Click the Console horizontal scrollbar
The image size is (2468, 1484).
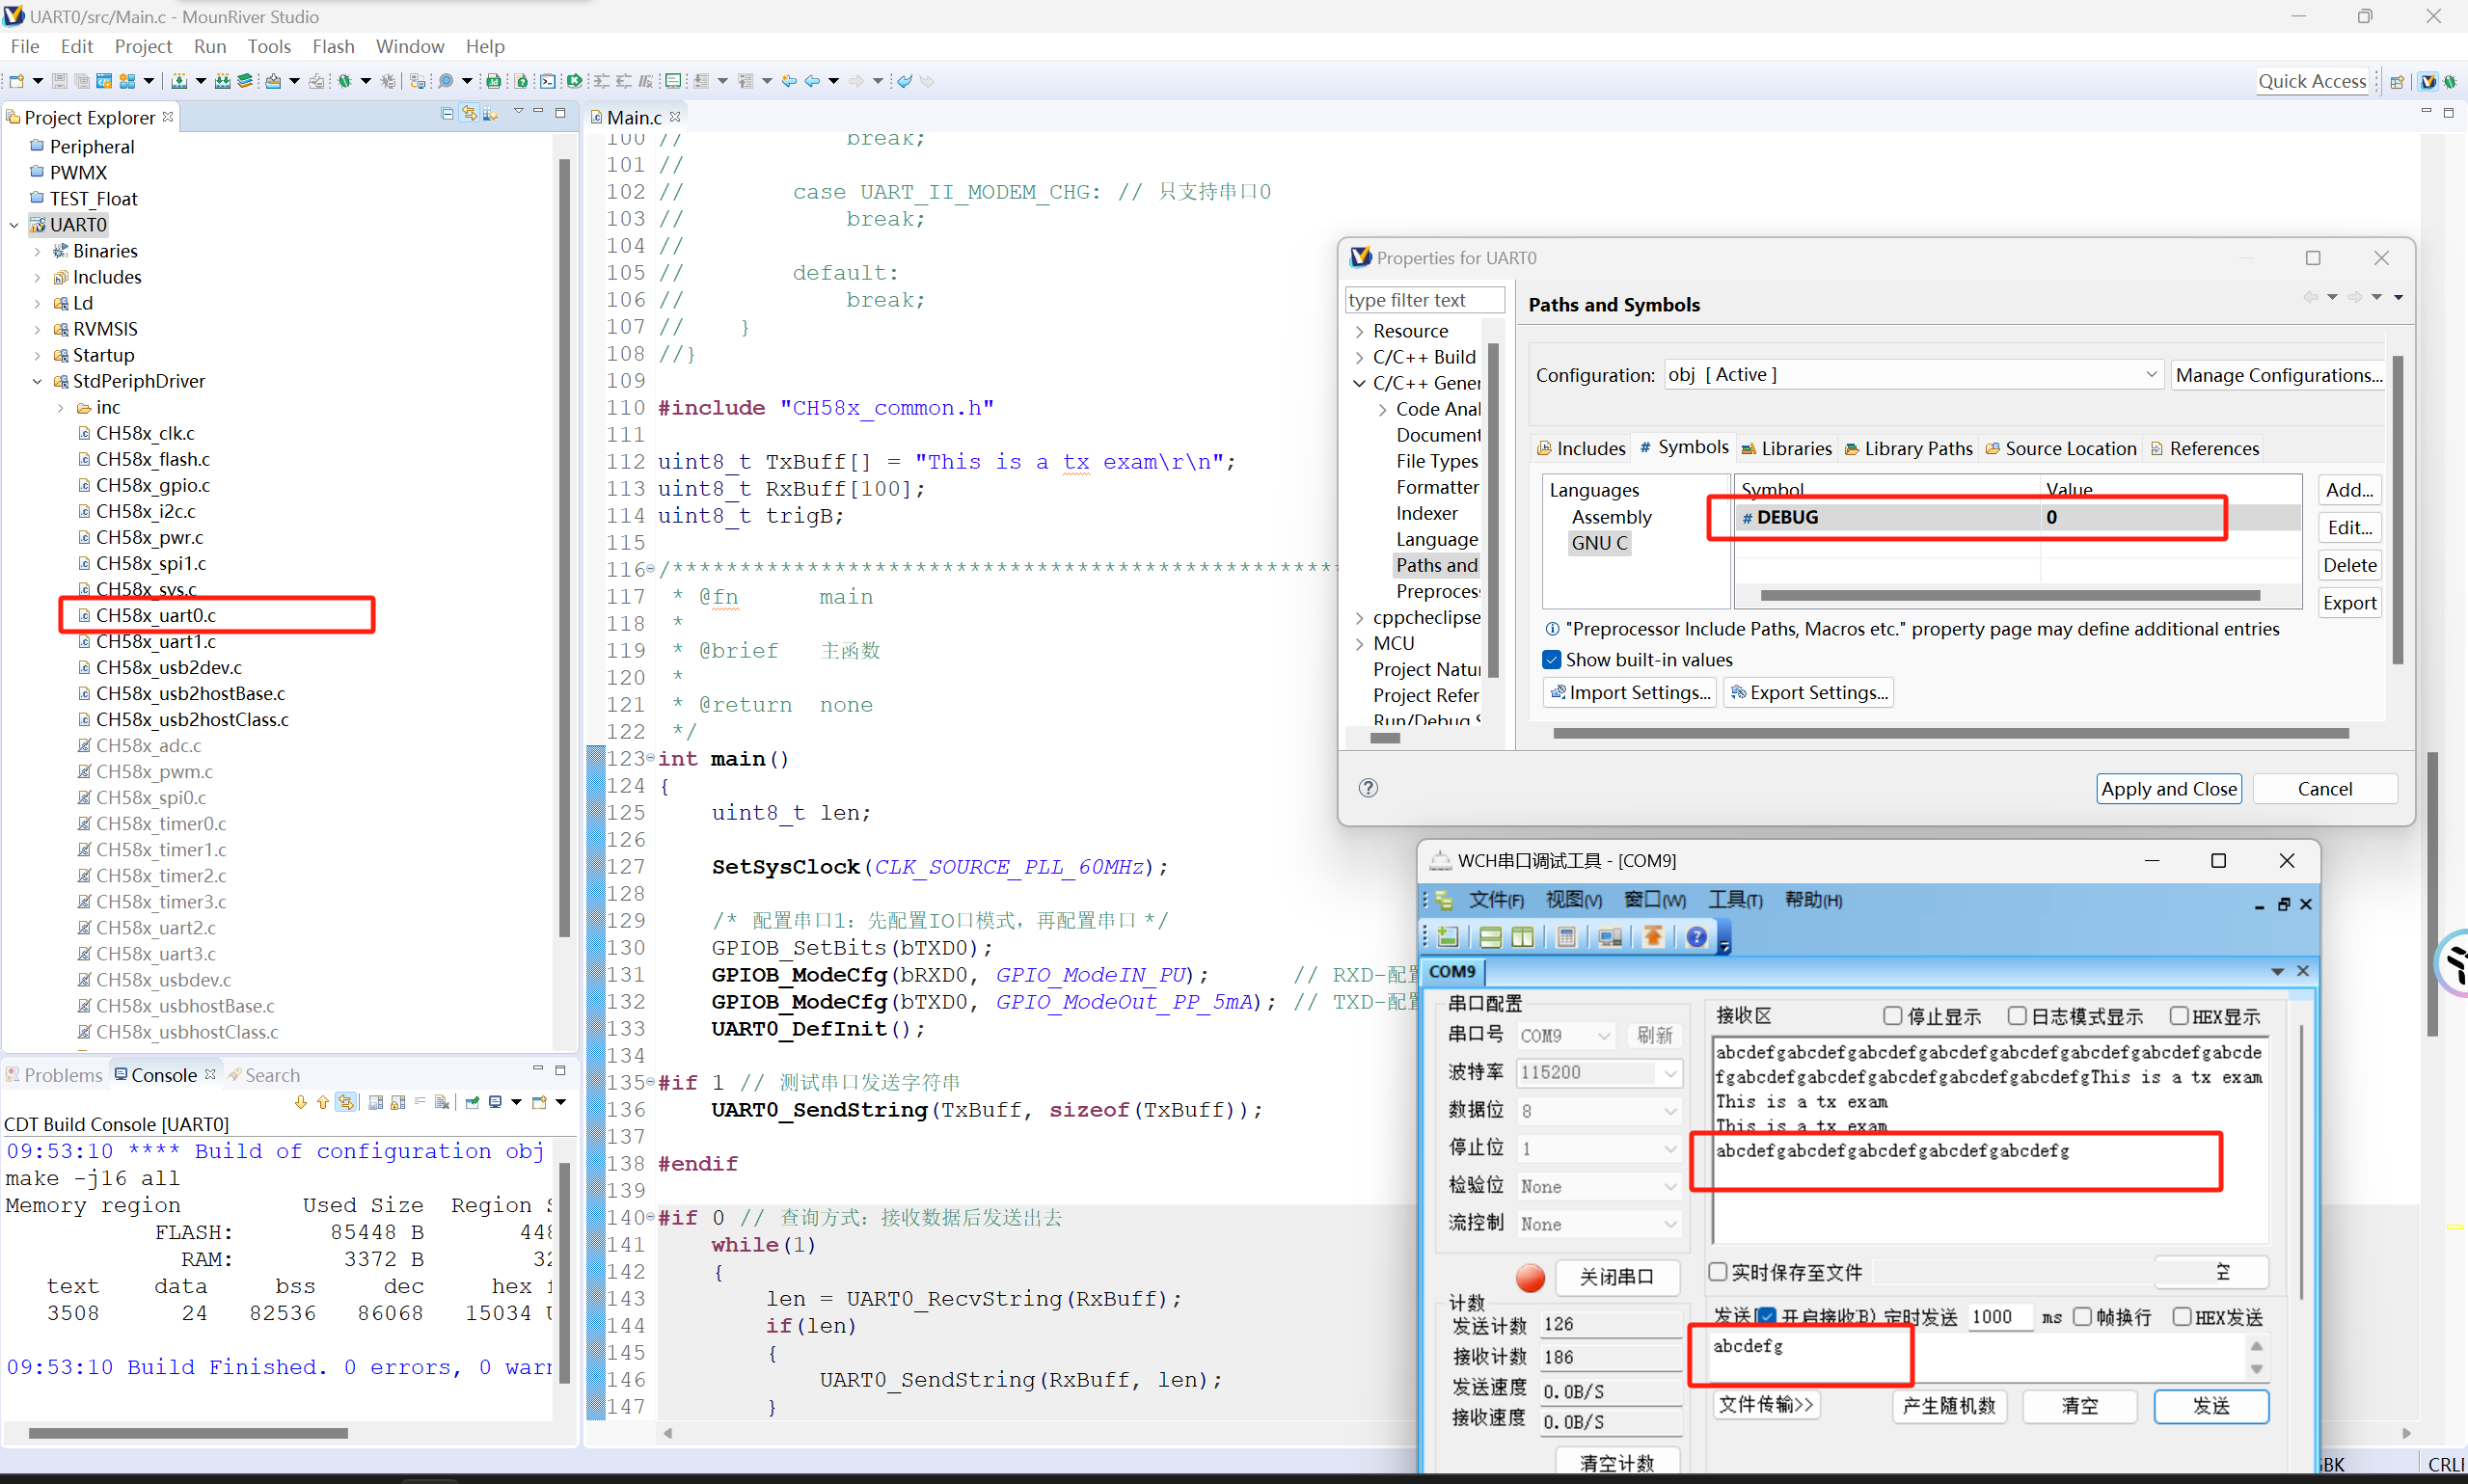pyautogui.click(x=188, y=1432)
